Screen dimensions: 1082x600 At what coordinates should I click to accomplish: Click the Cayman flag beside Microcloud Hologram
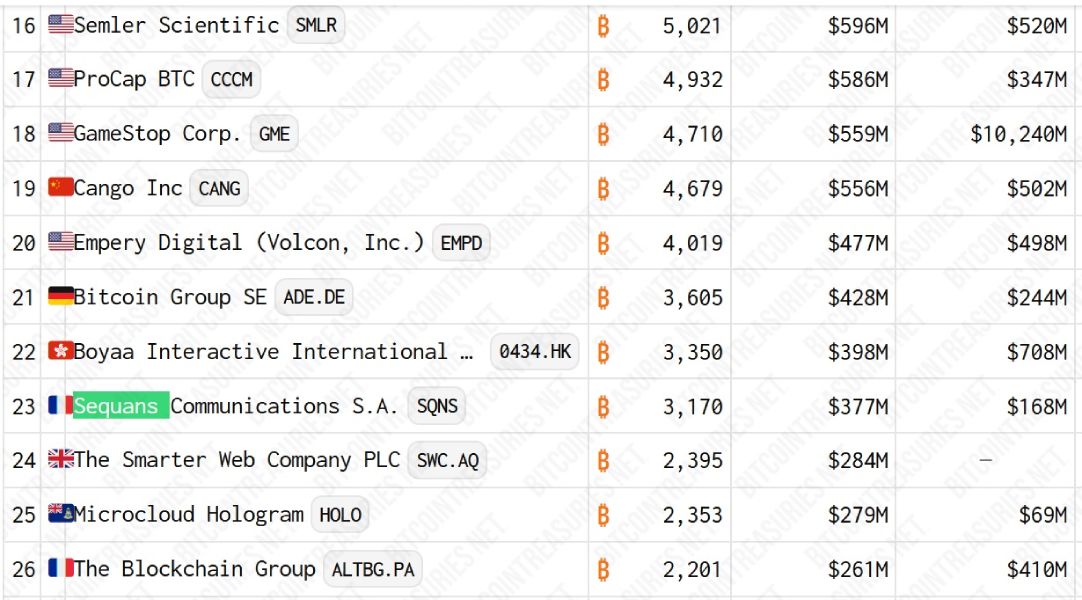coord(61,513)
